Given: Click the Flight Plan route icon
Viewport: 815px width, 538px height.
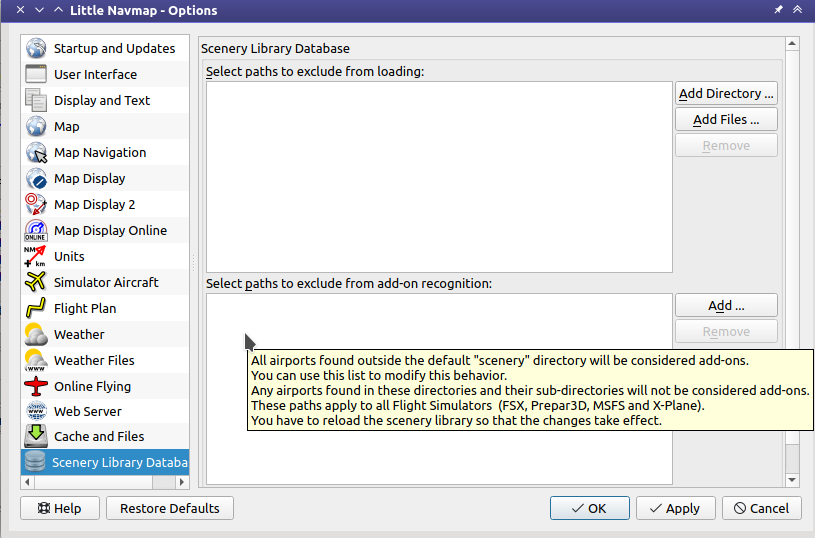Looking at the screenshot, I should [35, 308].
